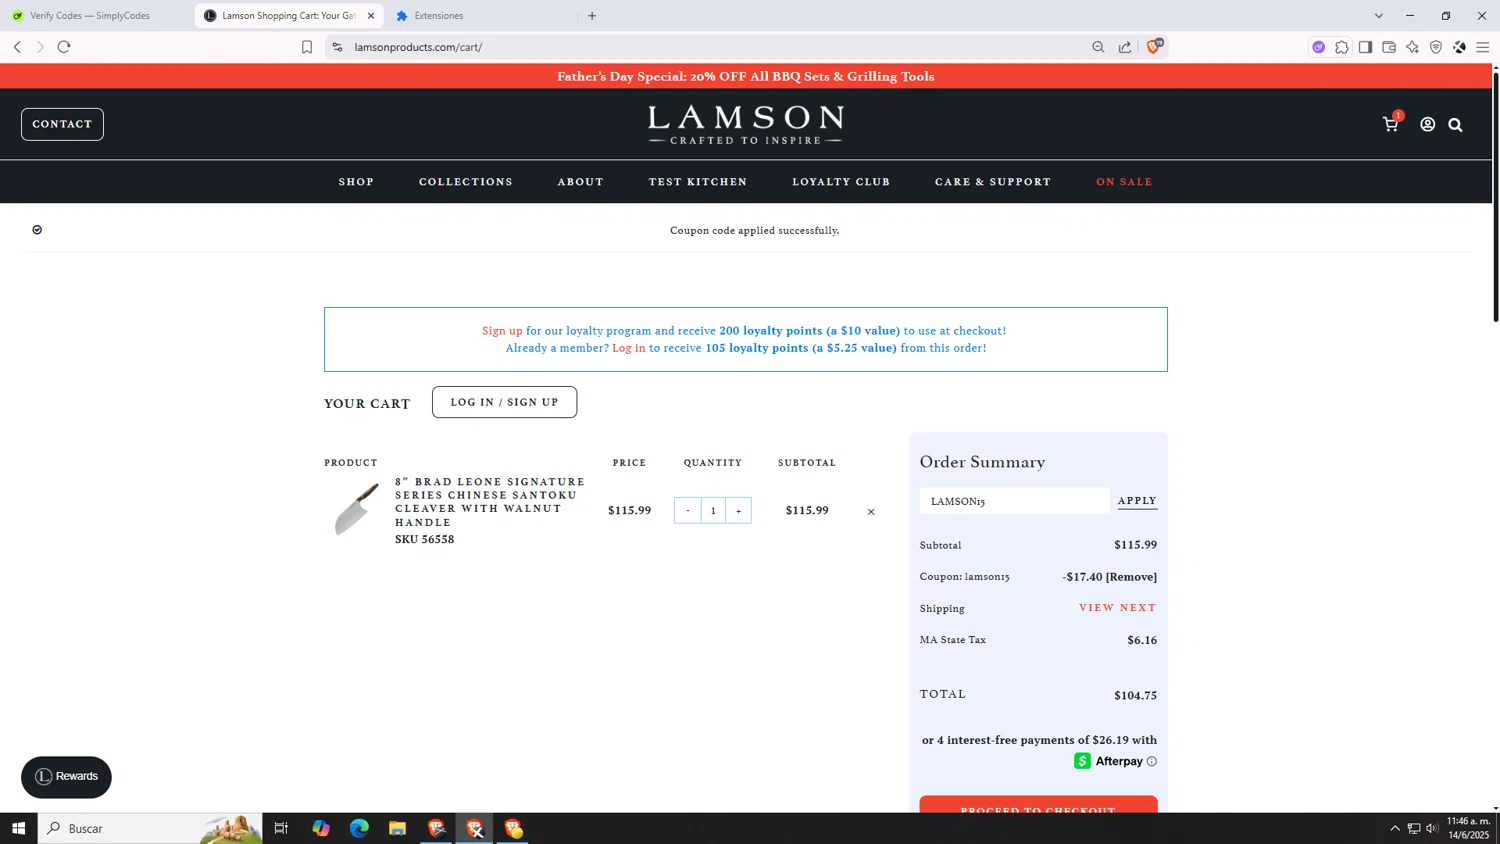Open the purple extension icon in toolbar
The height and width of the screenshot is (844, 1500).
pyautogui.click(x=1319, y=47)
